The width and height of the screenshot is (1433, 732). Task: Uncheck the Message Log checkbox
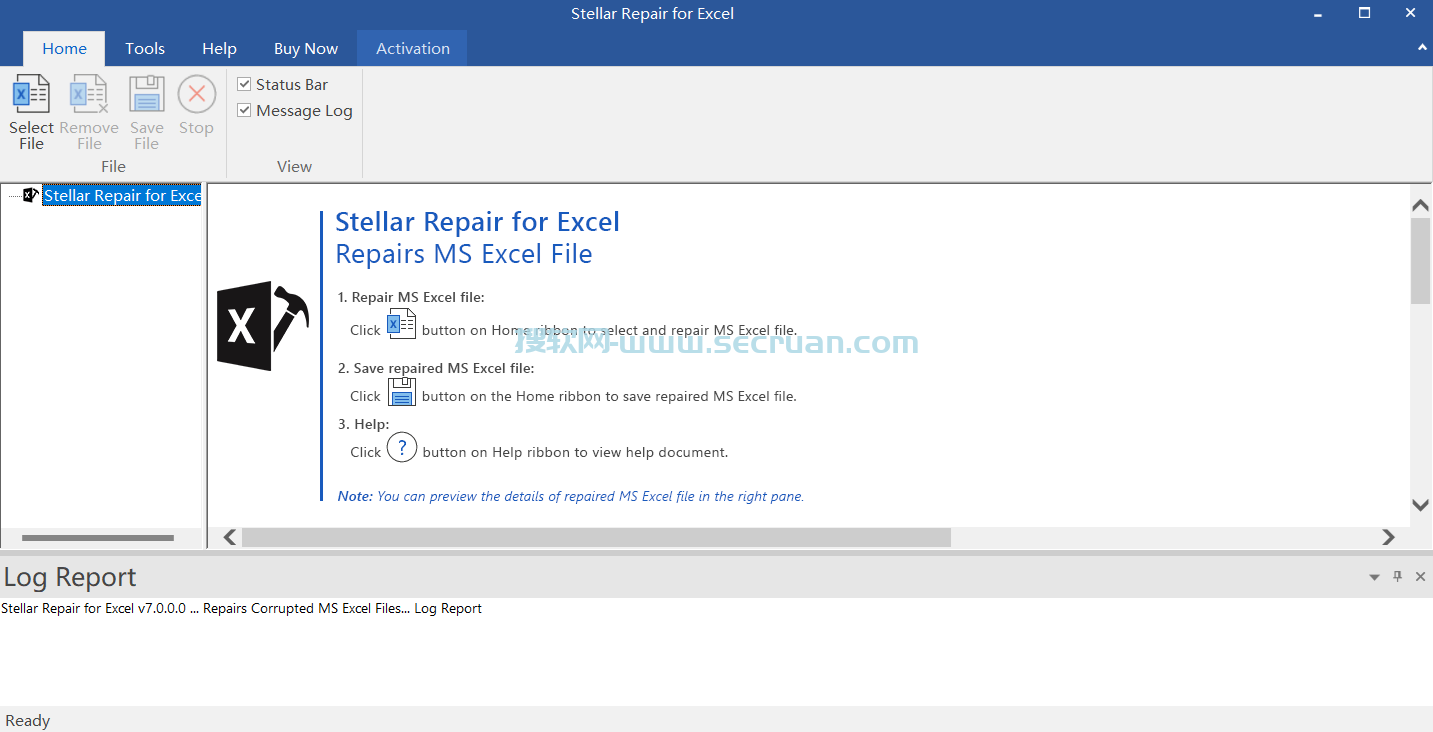pos(244,110)
